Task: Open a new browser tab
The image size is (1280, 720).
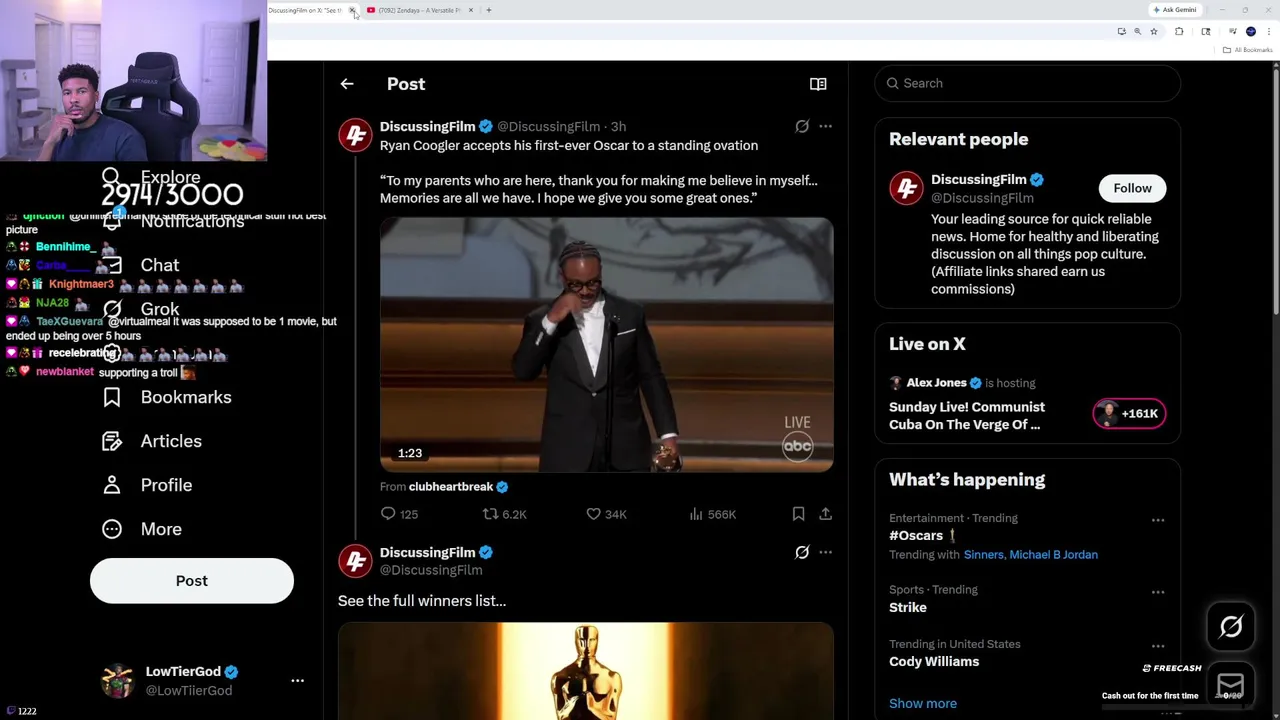Action: [x=488, y=10]
